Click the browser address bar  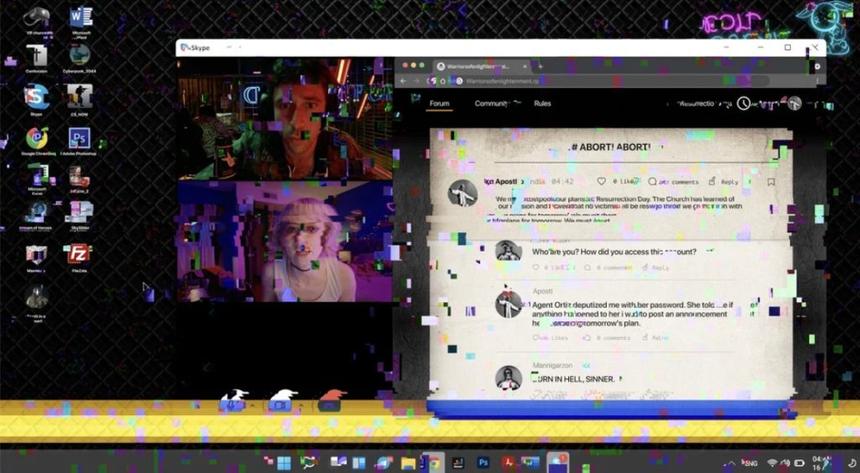600,81
